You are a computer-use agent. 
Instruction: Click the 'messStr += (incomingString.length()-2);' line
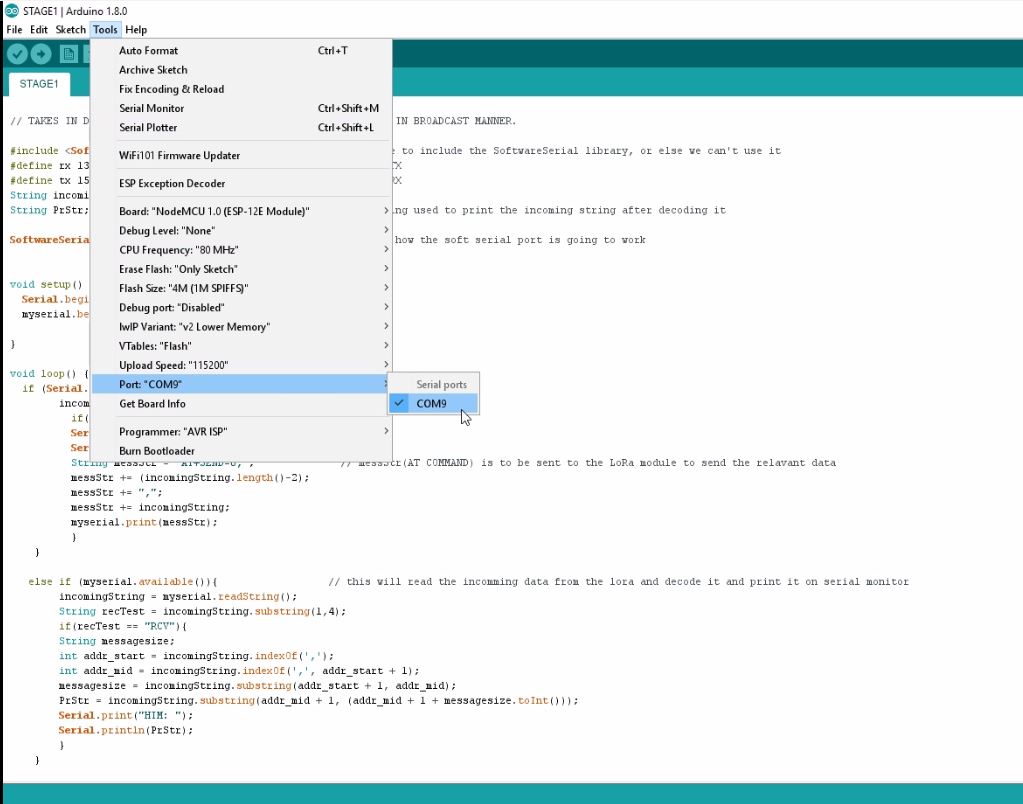[190, 478]
